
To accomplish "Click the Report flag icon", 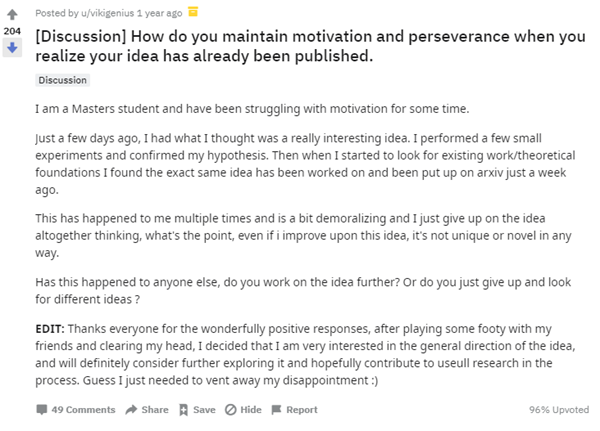I will (x=276, y=410).
